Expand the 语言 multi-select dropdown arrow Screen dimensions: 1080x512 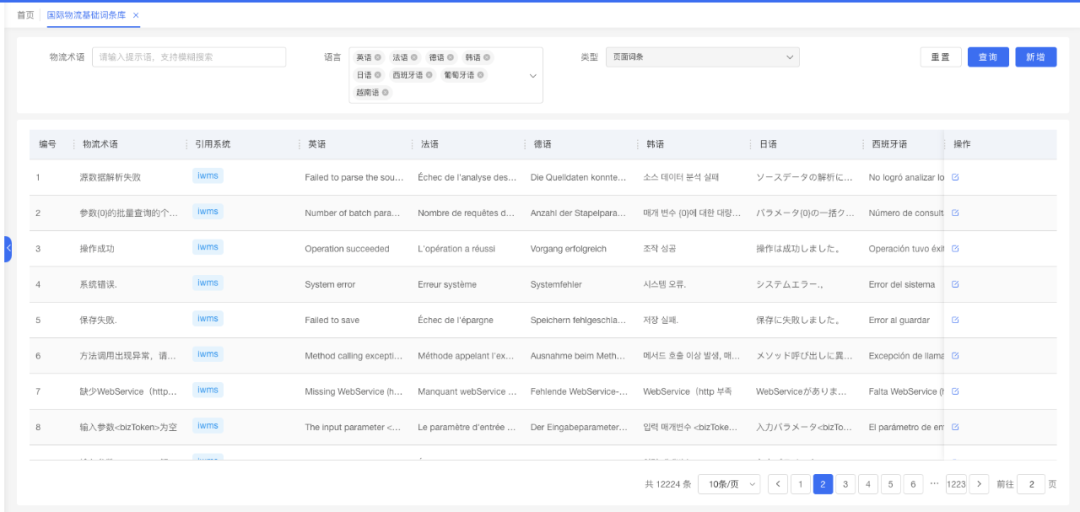click(x=532, y=75)
